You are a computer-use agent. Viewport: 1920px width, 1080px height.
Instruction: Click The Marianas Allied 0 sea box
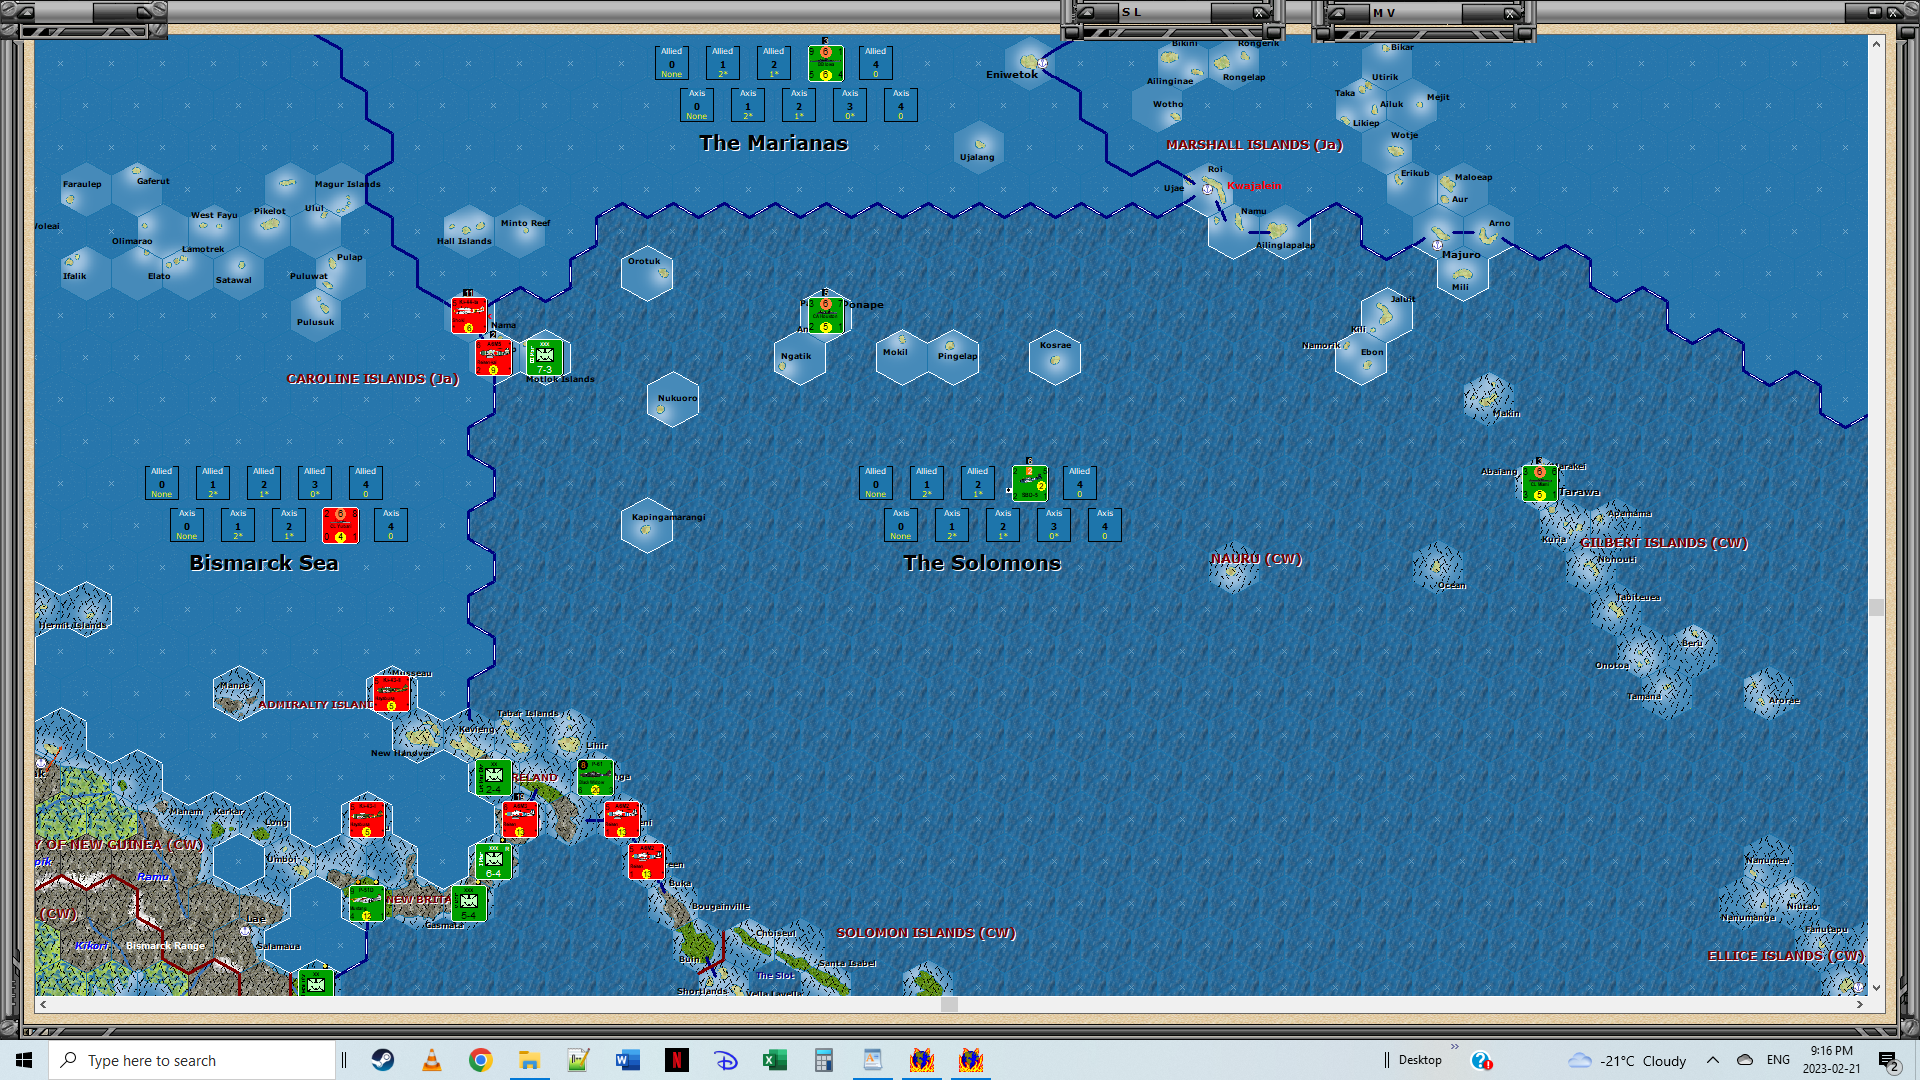672,63
